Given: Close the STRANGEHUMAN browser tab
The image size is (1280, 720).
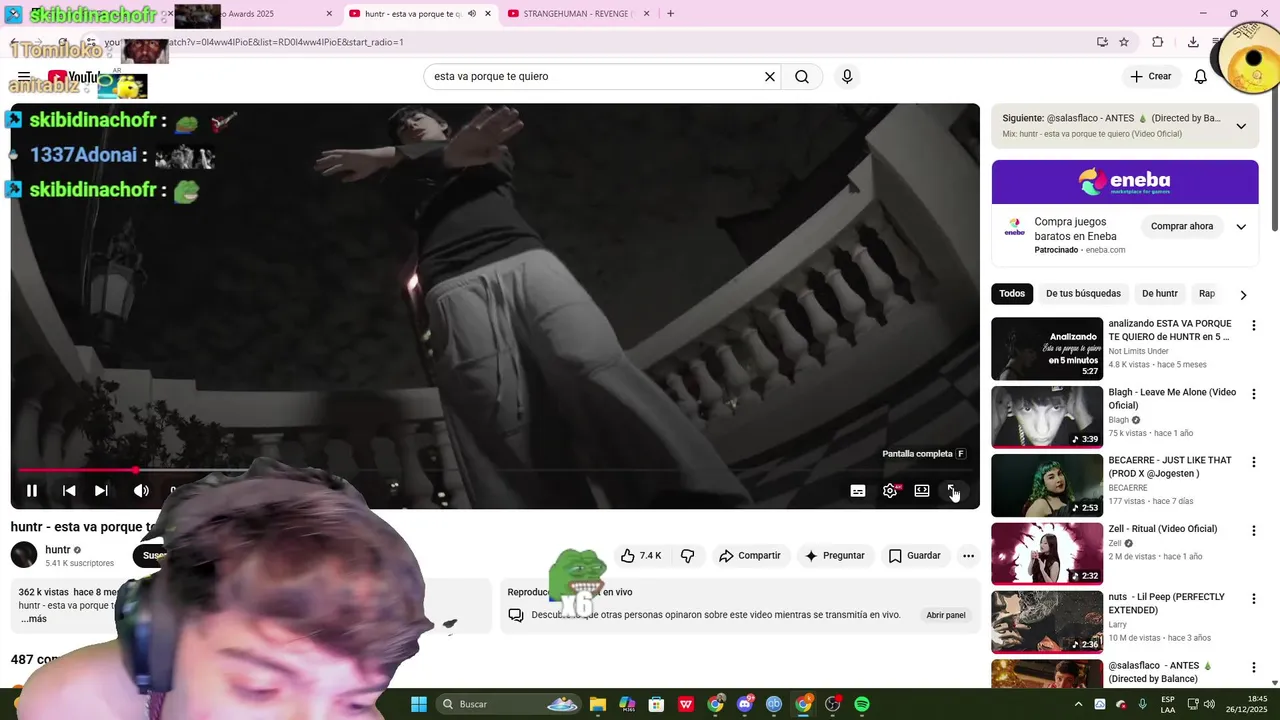Looking at the screenshot, I should (646, 14).
